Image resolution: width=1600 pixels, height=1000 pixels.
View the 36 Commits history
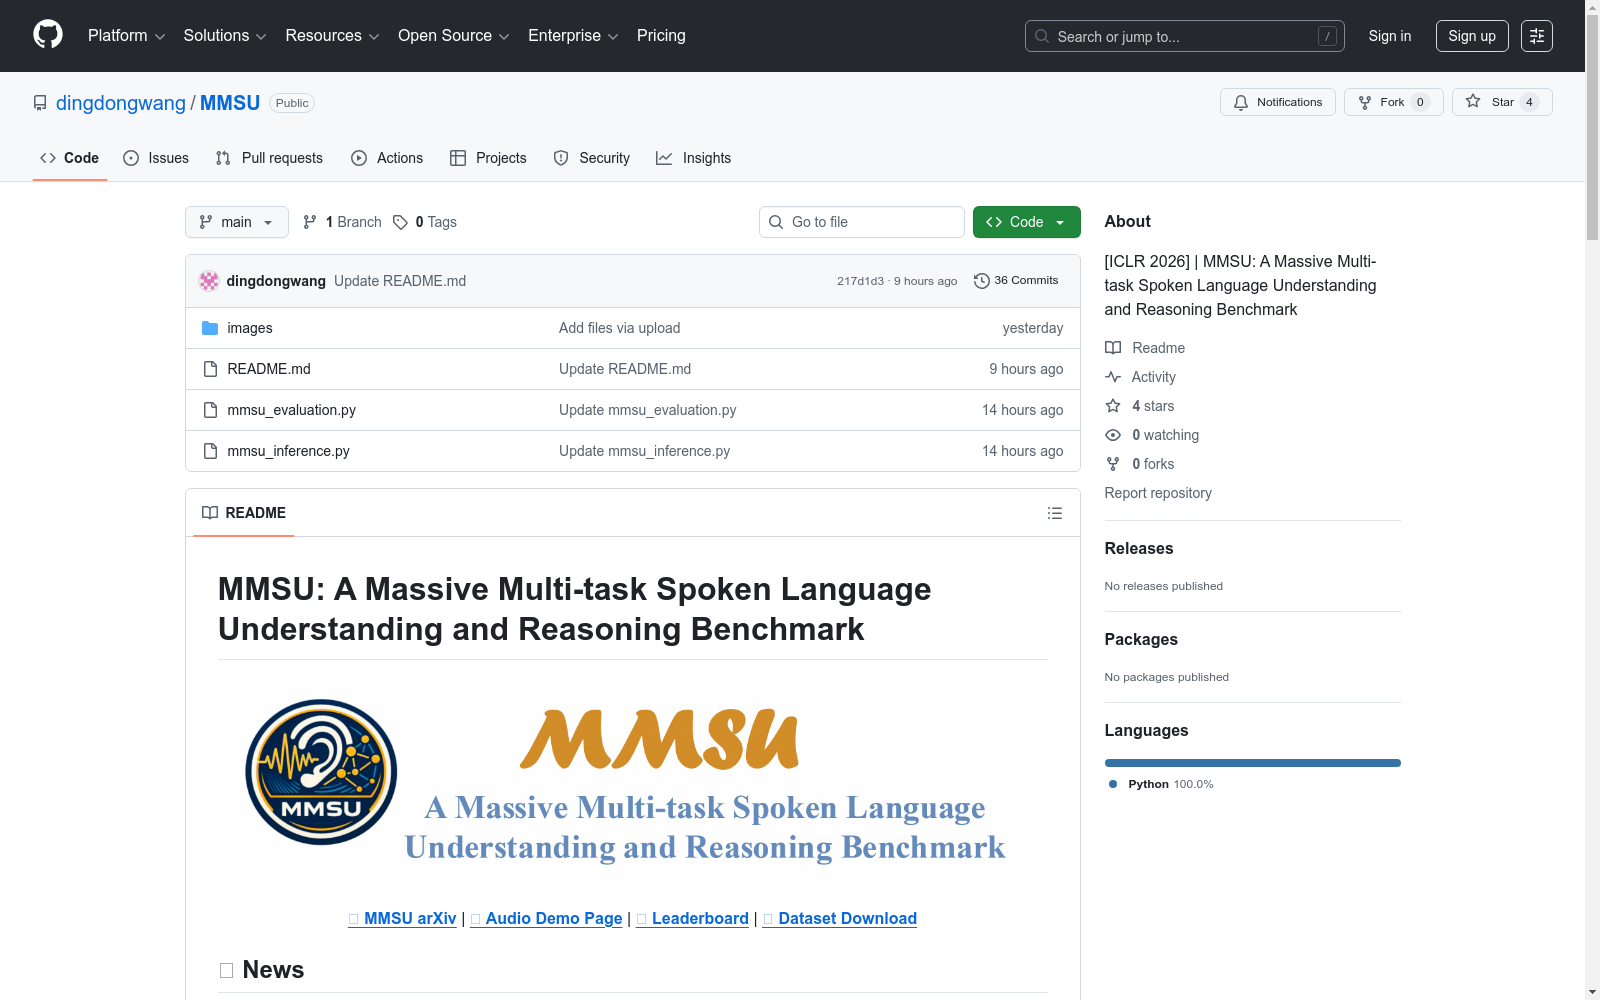point(1016,281)
